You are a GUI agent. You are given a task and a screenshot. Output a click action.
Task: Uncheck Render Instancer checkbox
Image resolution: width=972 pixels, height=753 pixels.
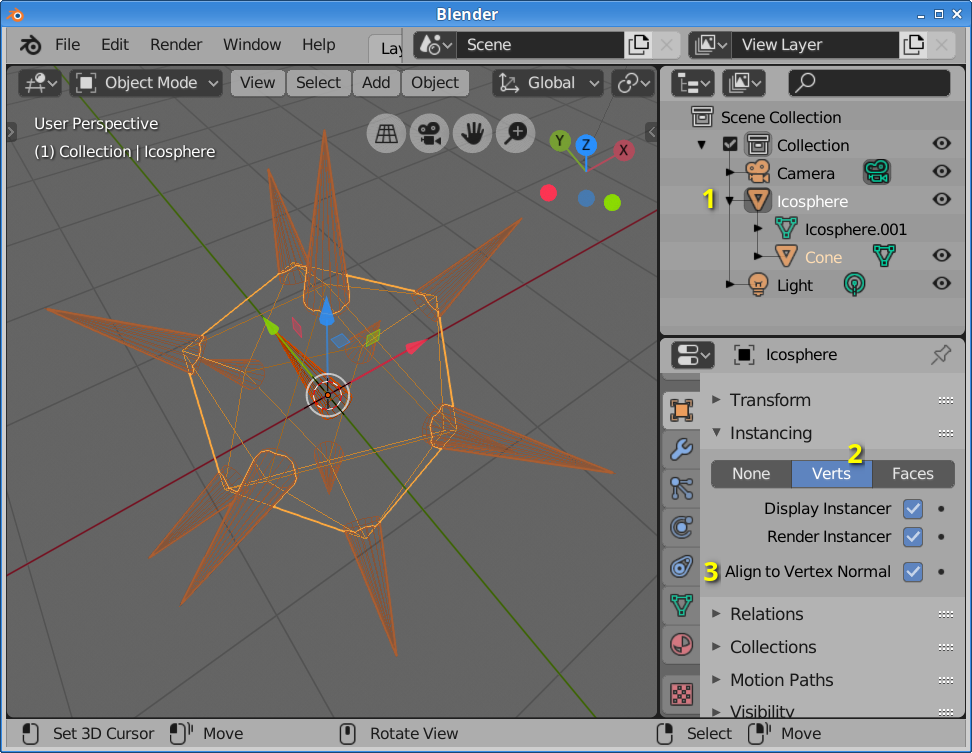(912, 537)
